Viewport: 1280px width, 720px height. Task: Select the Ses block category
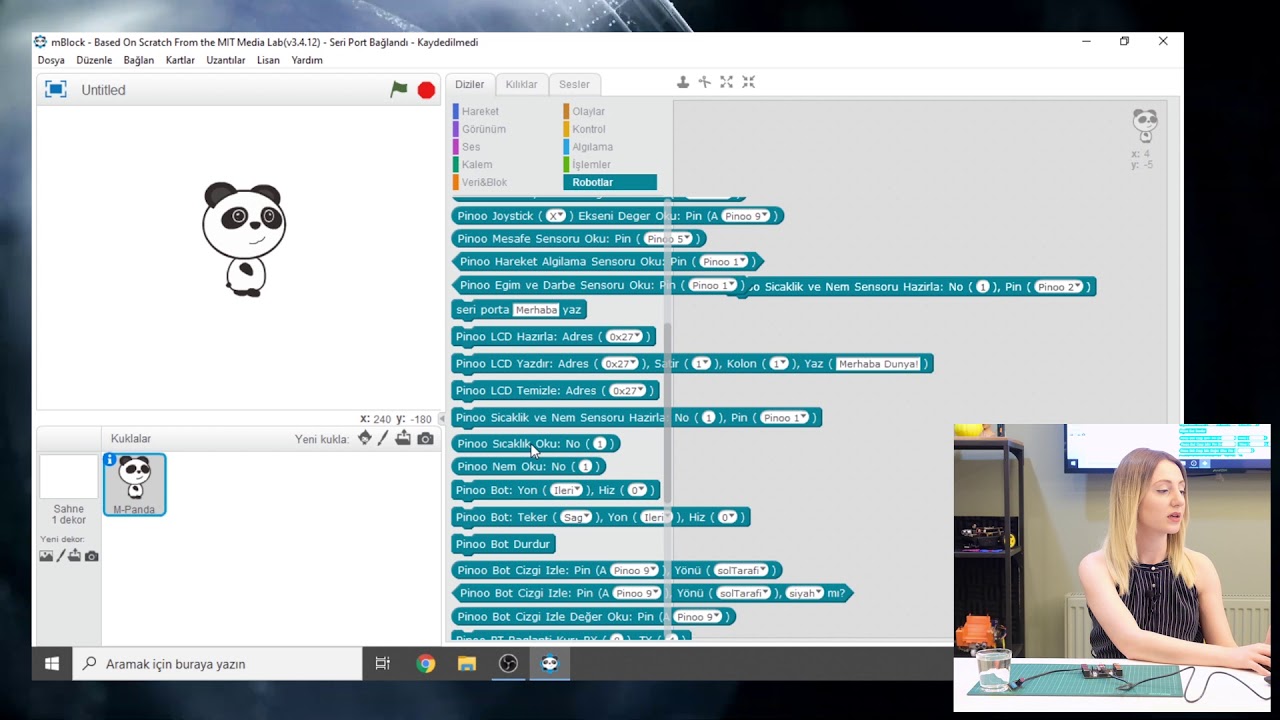point(471,147)
